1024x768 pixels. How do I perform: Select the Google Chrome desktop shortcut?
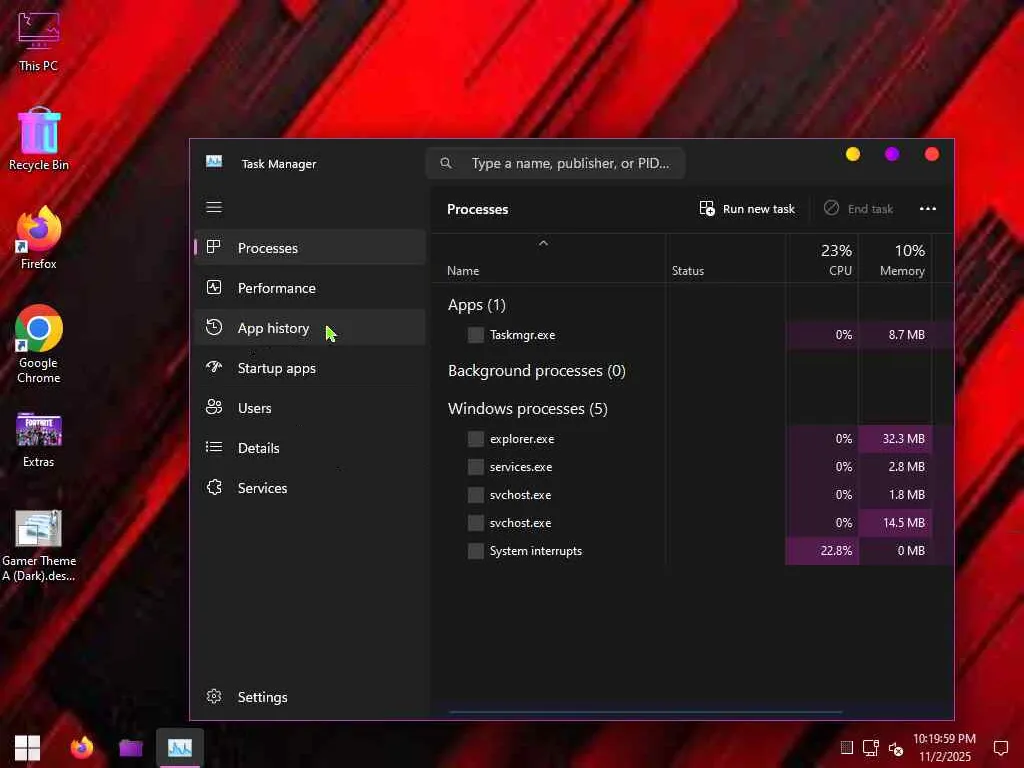coord(39,345)
